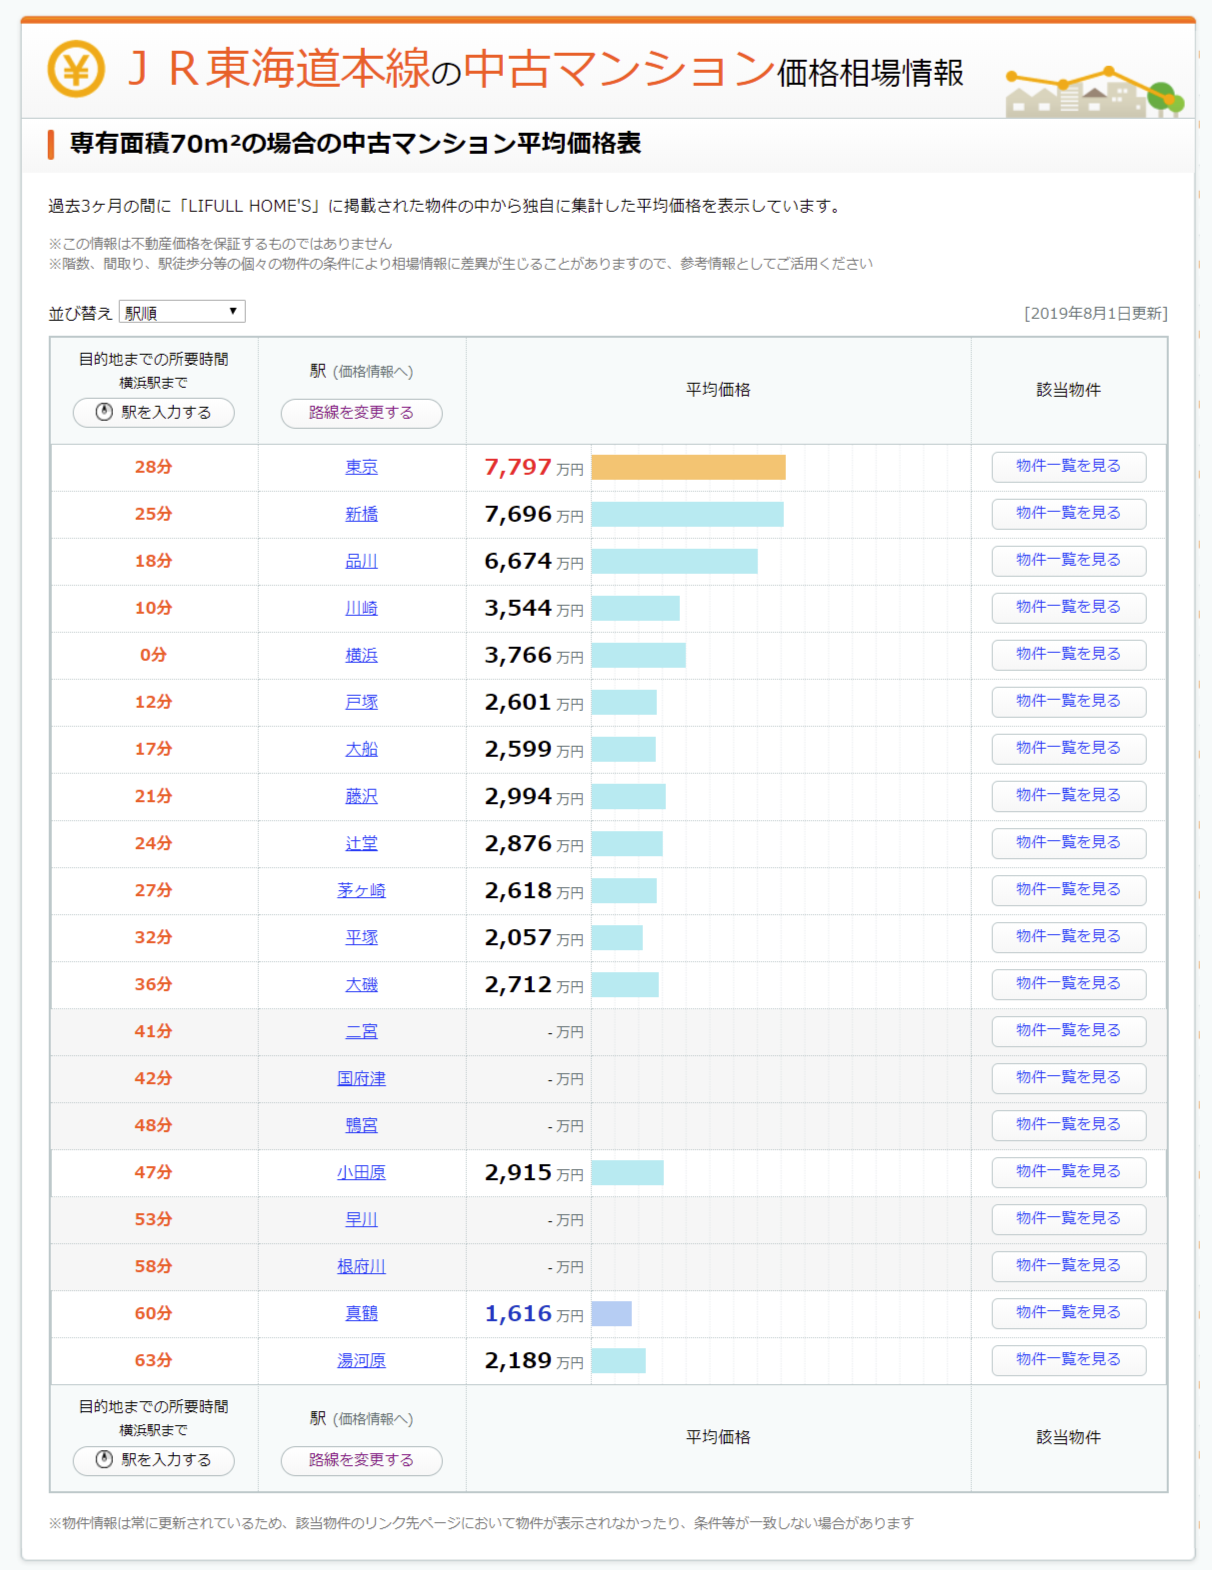Click 物件一覧を見る for 品川 row
This screenshot has width=1212, height=1570.
[1069, 561]
